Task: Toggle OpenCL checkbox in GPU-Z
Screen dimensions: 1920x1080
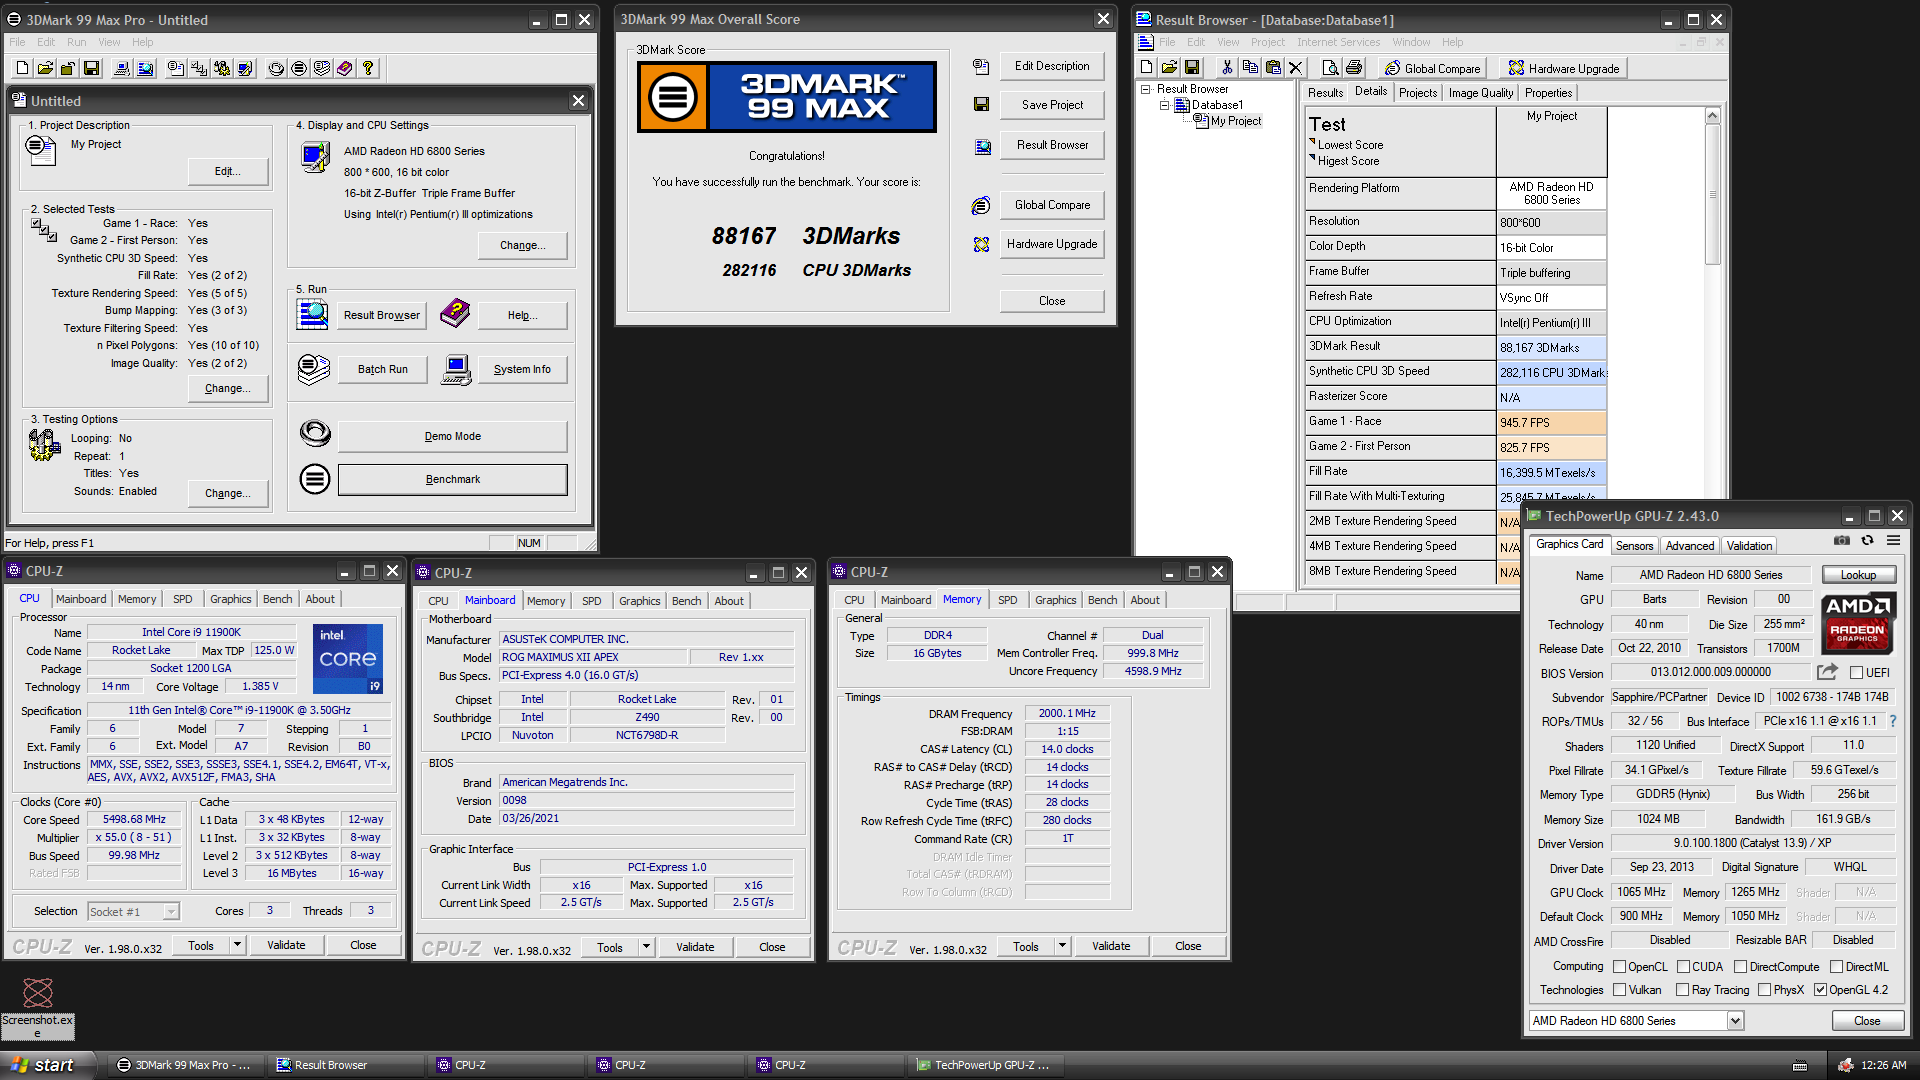Action: pos(1620,967)
